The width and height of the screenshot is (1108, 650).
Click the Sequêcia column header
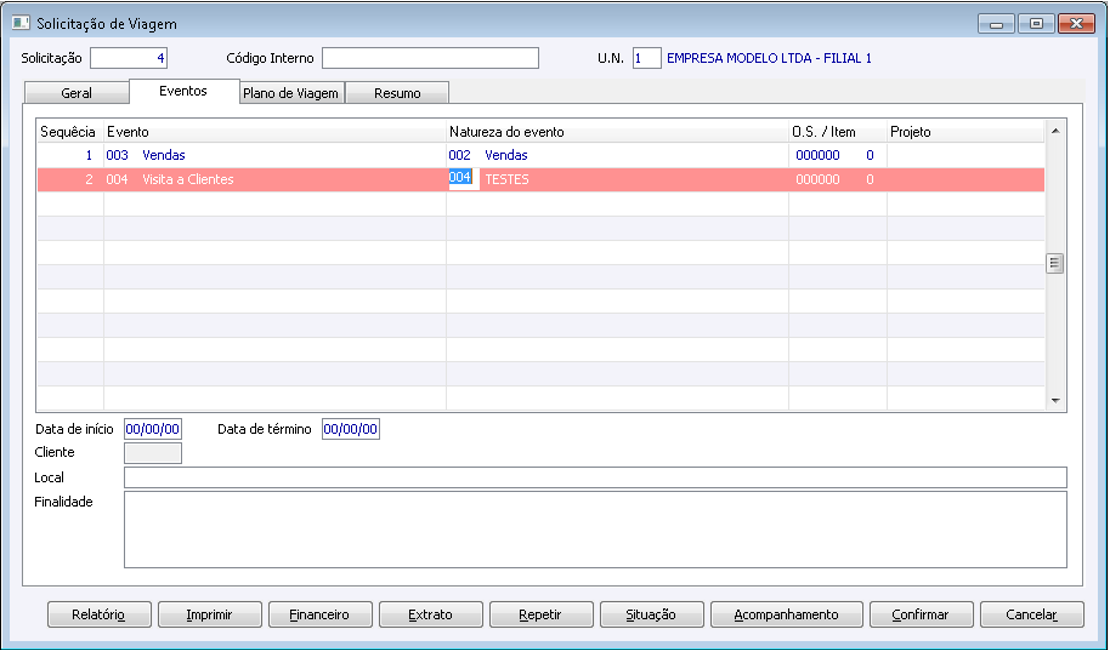point(68,132)
